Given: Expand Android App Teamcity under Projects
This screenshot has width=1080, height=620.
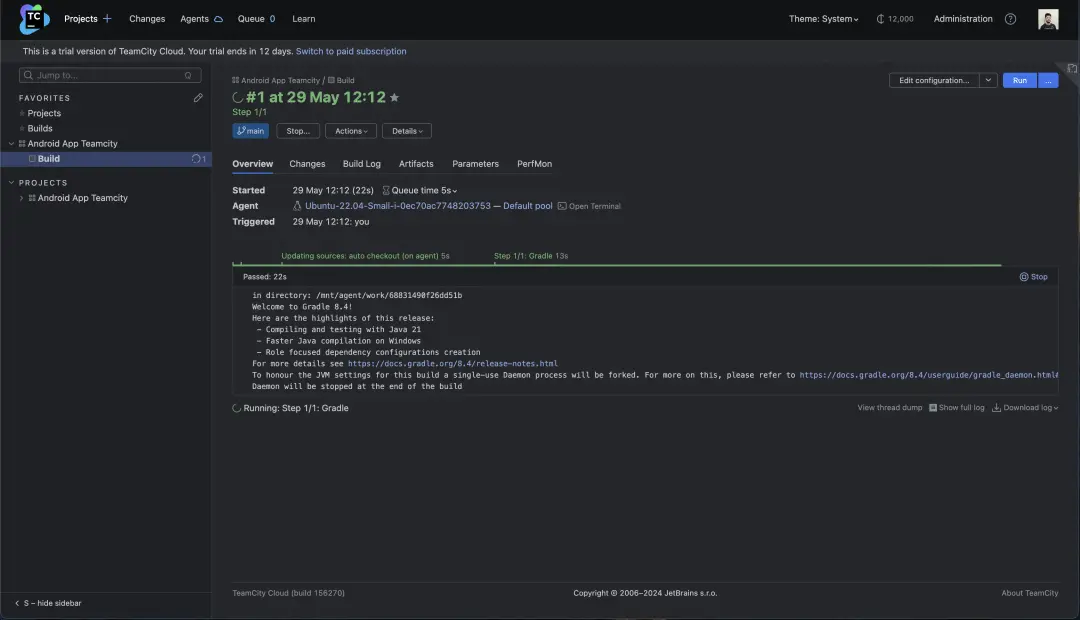Looking at the screenshot, I should [22, 198].
